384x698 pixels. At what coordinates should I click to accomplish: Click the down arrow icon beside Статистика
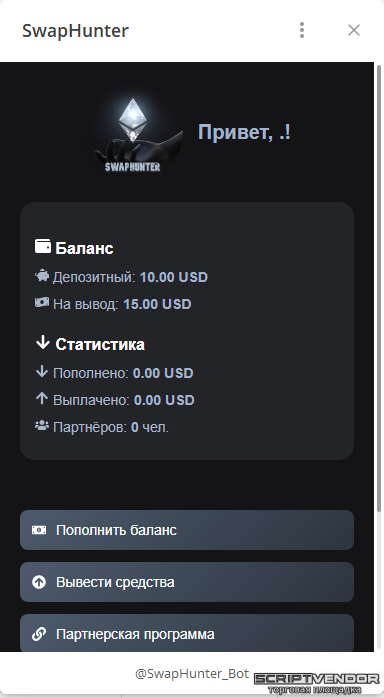point(42,343)
